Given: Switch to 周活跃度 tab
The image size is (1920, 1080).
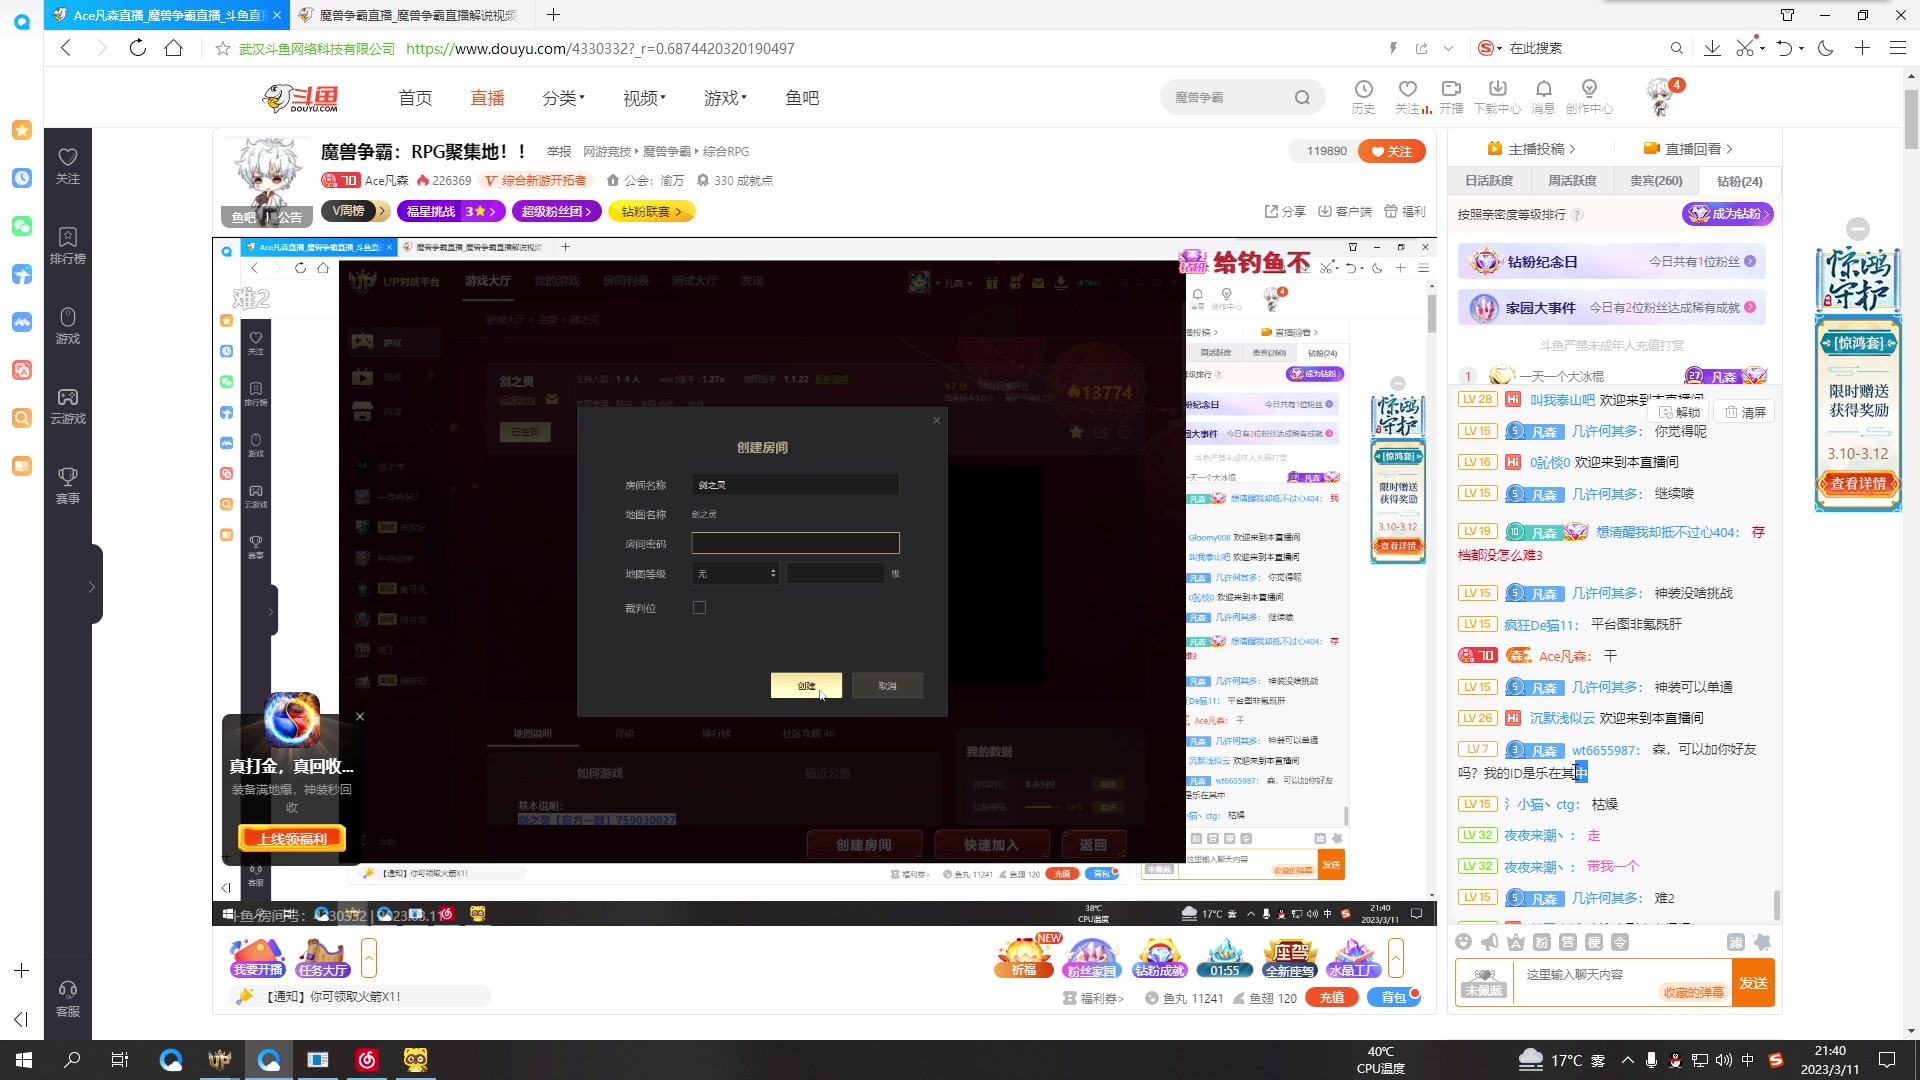Looking at the screenshot, I should 1572,181.
